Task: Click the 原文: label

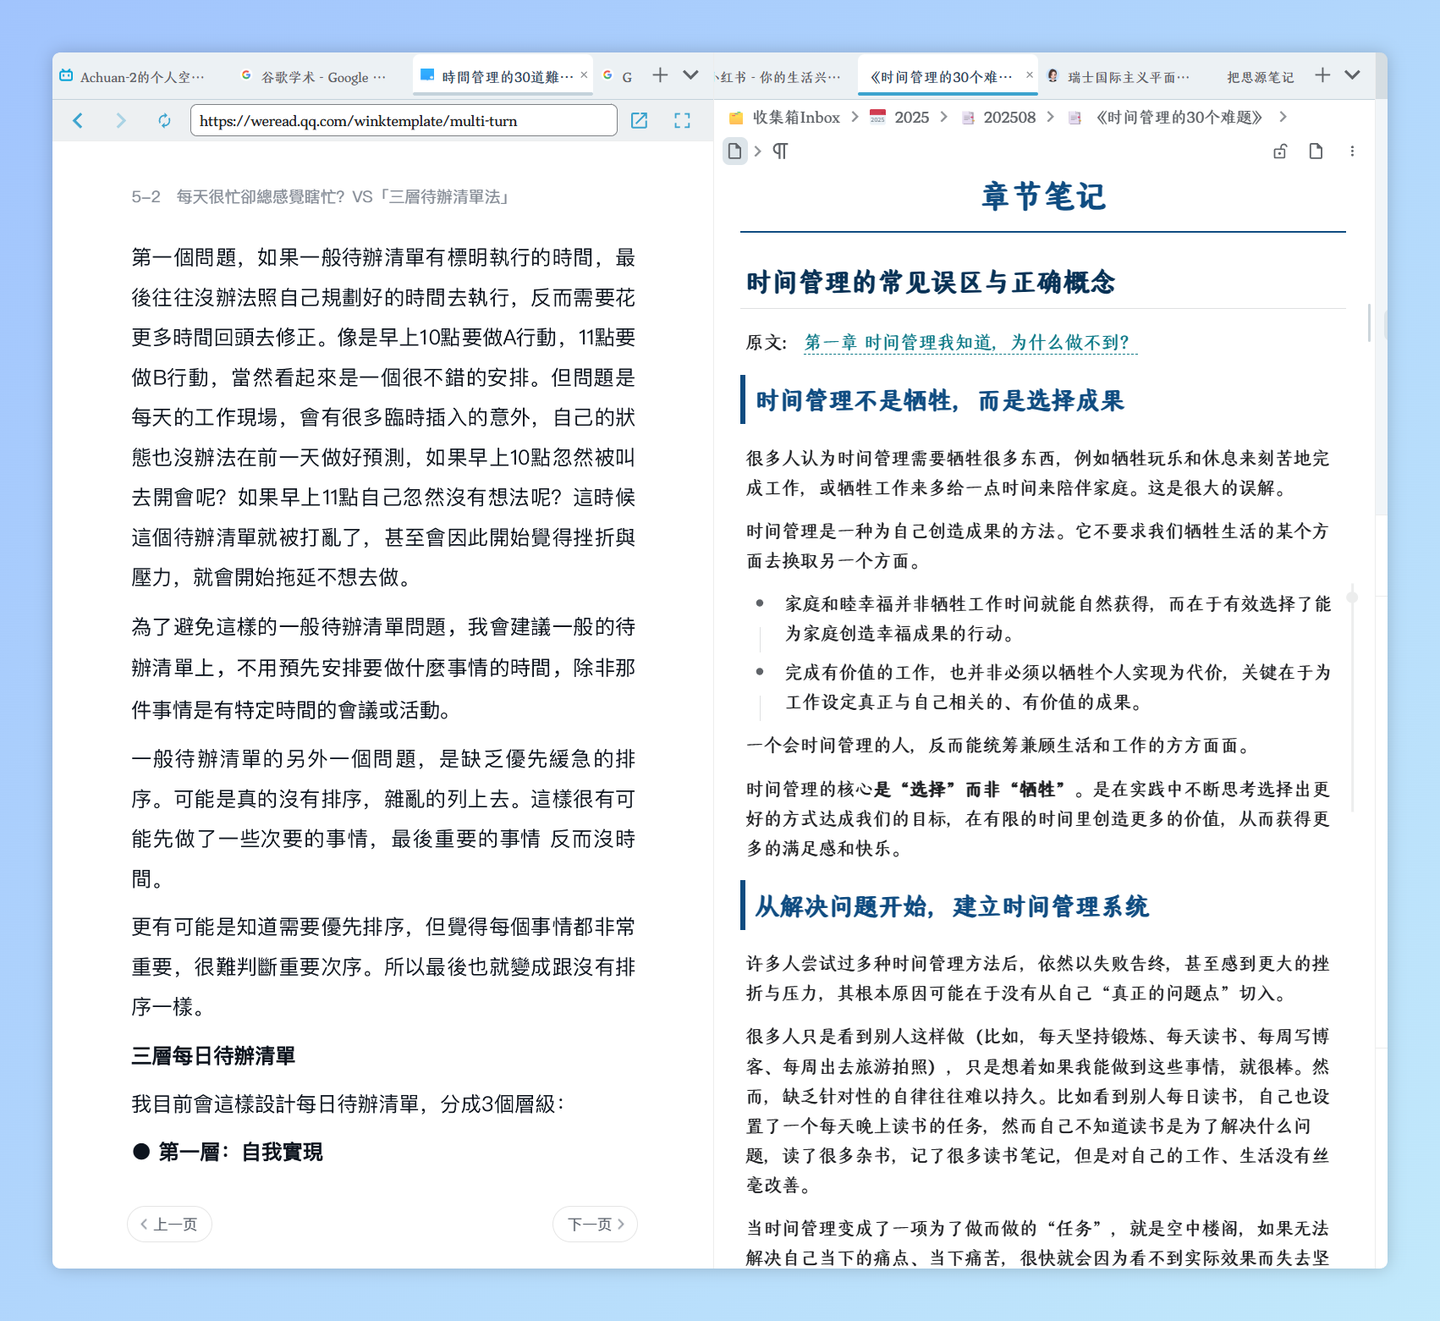Action: click(767, 343)
